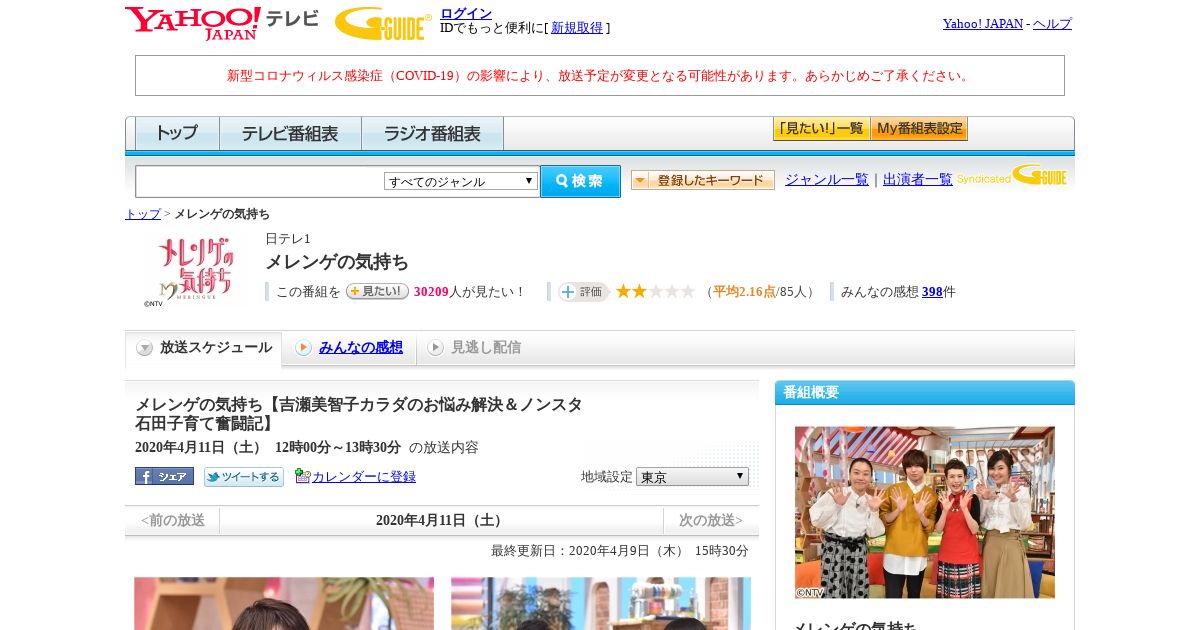Open the My番組表設定 button

tap(919, 129)
